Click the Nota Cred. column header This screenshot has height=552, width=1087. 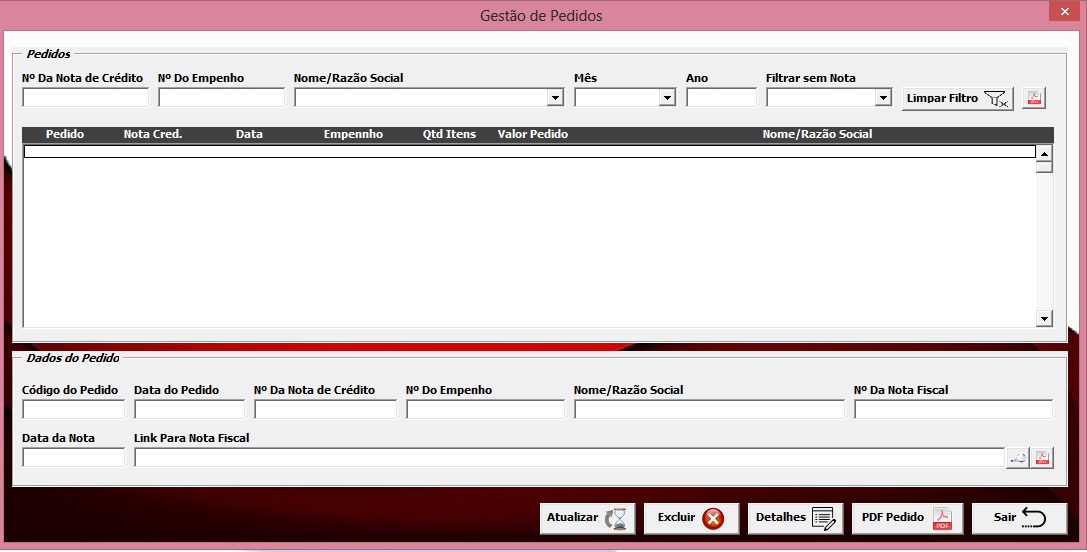coord(153,135)
